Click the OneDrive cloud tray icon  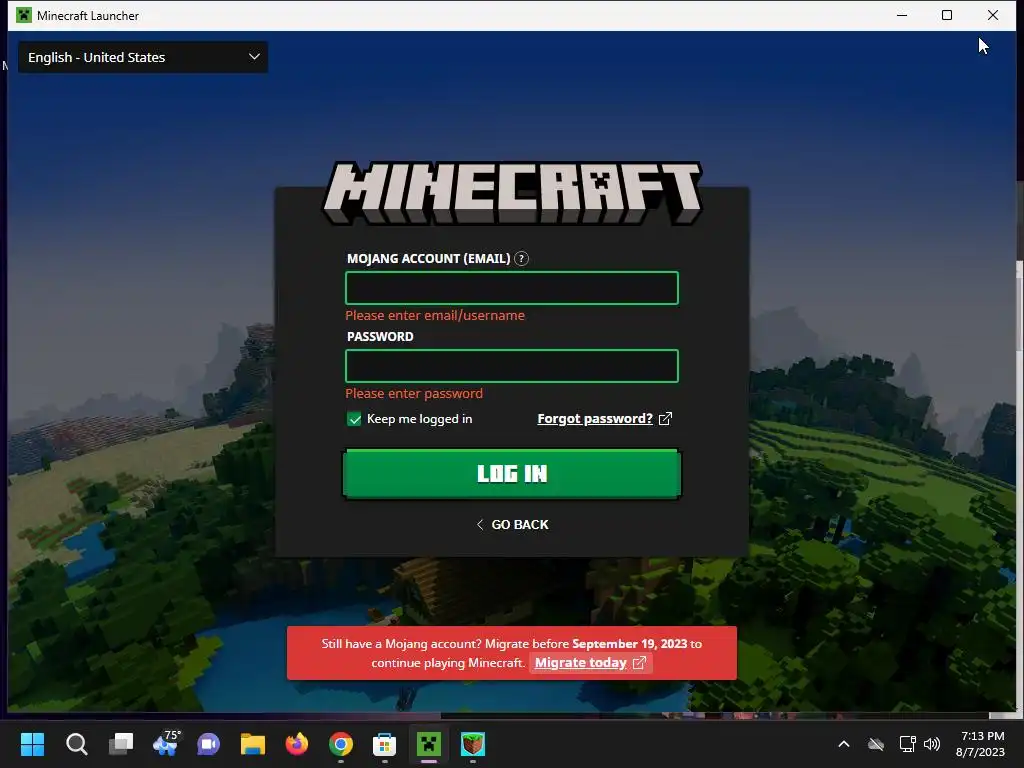[x=876, y=744]
